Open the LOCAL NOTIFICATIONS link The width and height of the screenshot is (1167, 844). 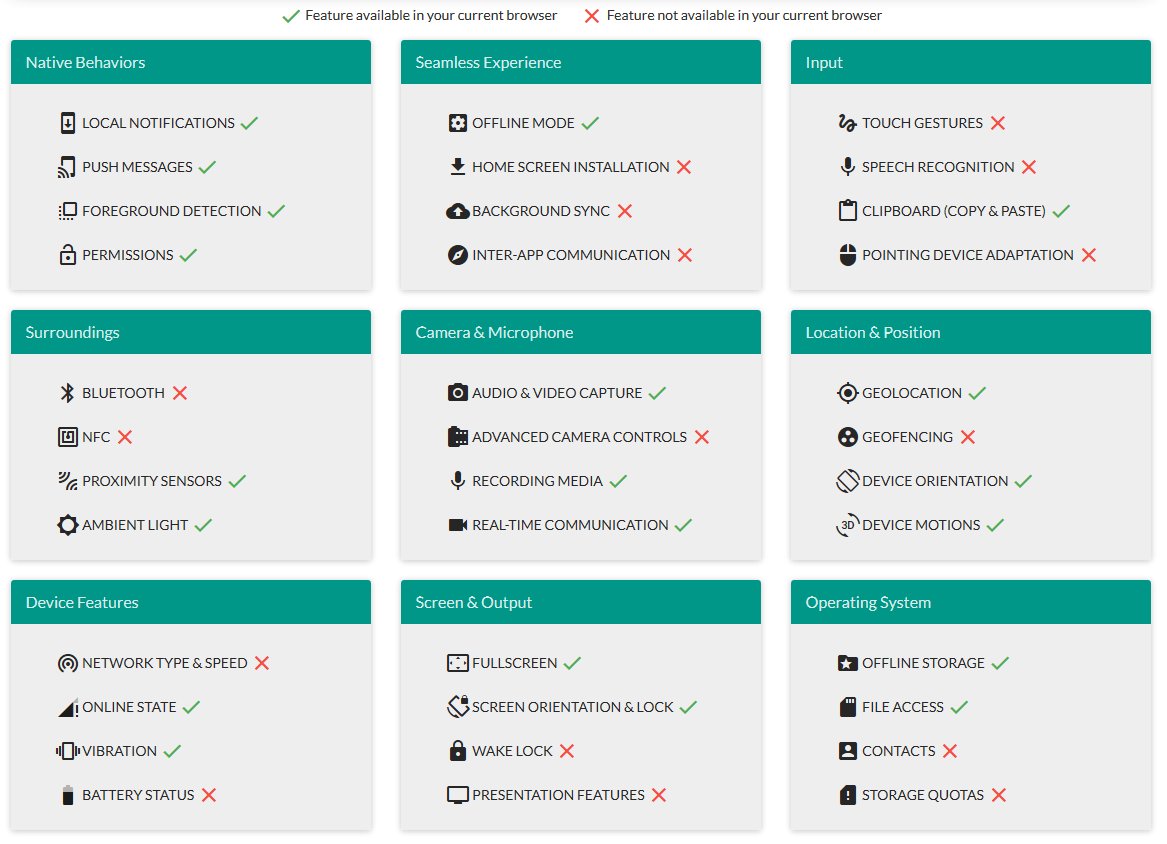[x=159, y=123]
